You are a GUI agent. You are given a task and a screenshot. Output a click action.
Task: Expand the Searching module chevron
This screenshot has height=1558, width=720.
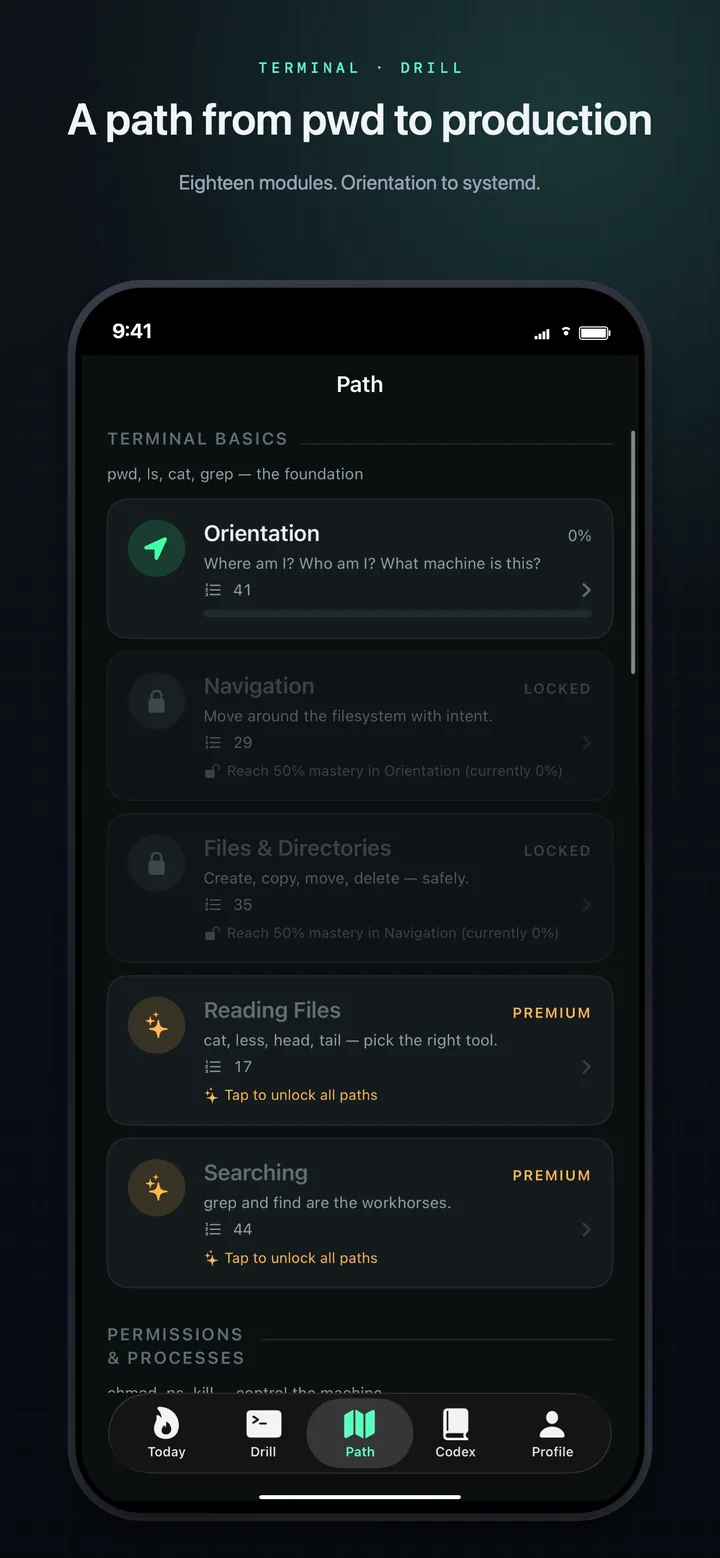point(587,1230)
